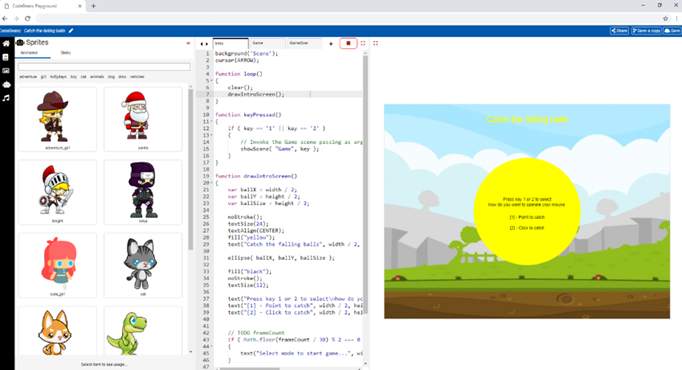Screen dimensions: 682x370
Task: Switch to the Game scene tab
Action: click(267, 43)
